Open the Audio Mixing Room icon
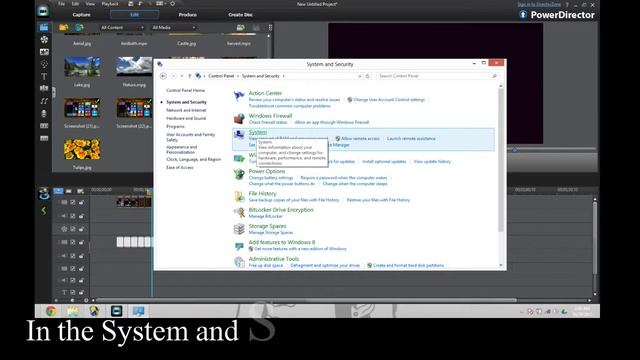 point(44,101)
